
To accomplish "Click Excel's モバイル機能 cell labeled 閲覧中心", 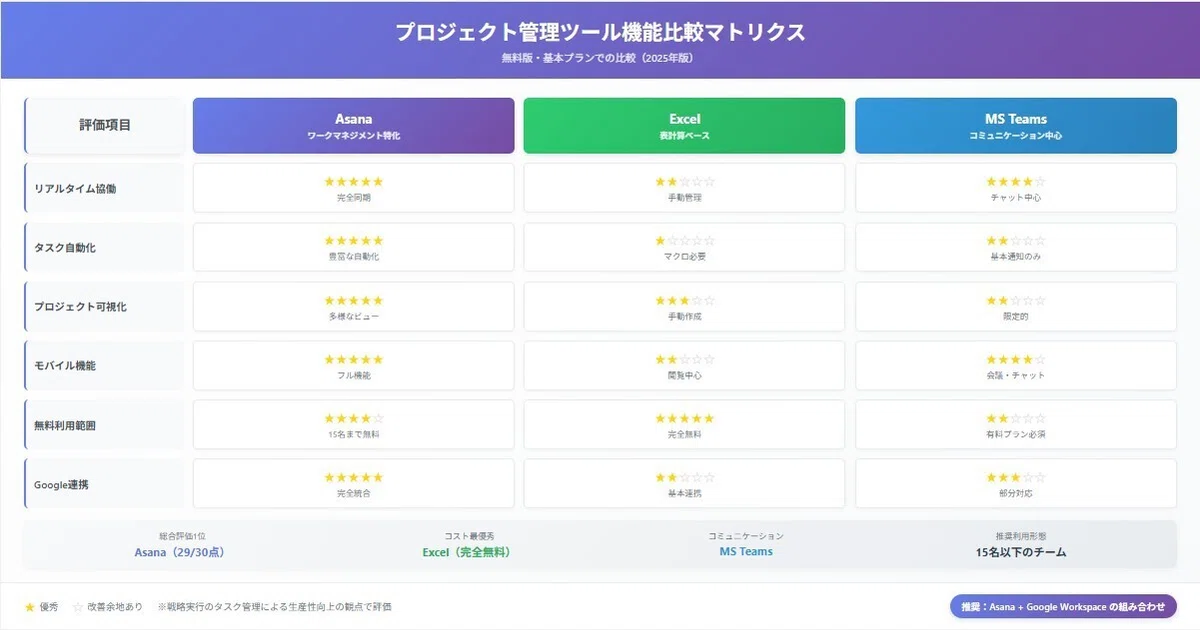I will pos(684,366).
